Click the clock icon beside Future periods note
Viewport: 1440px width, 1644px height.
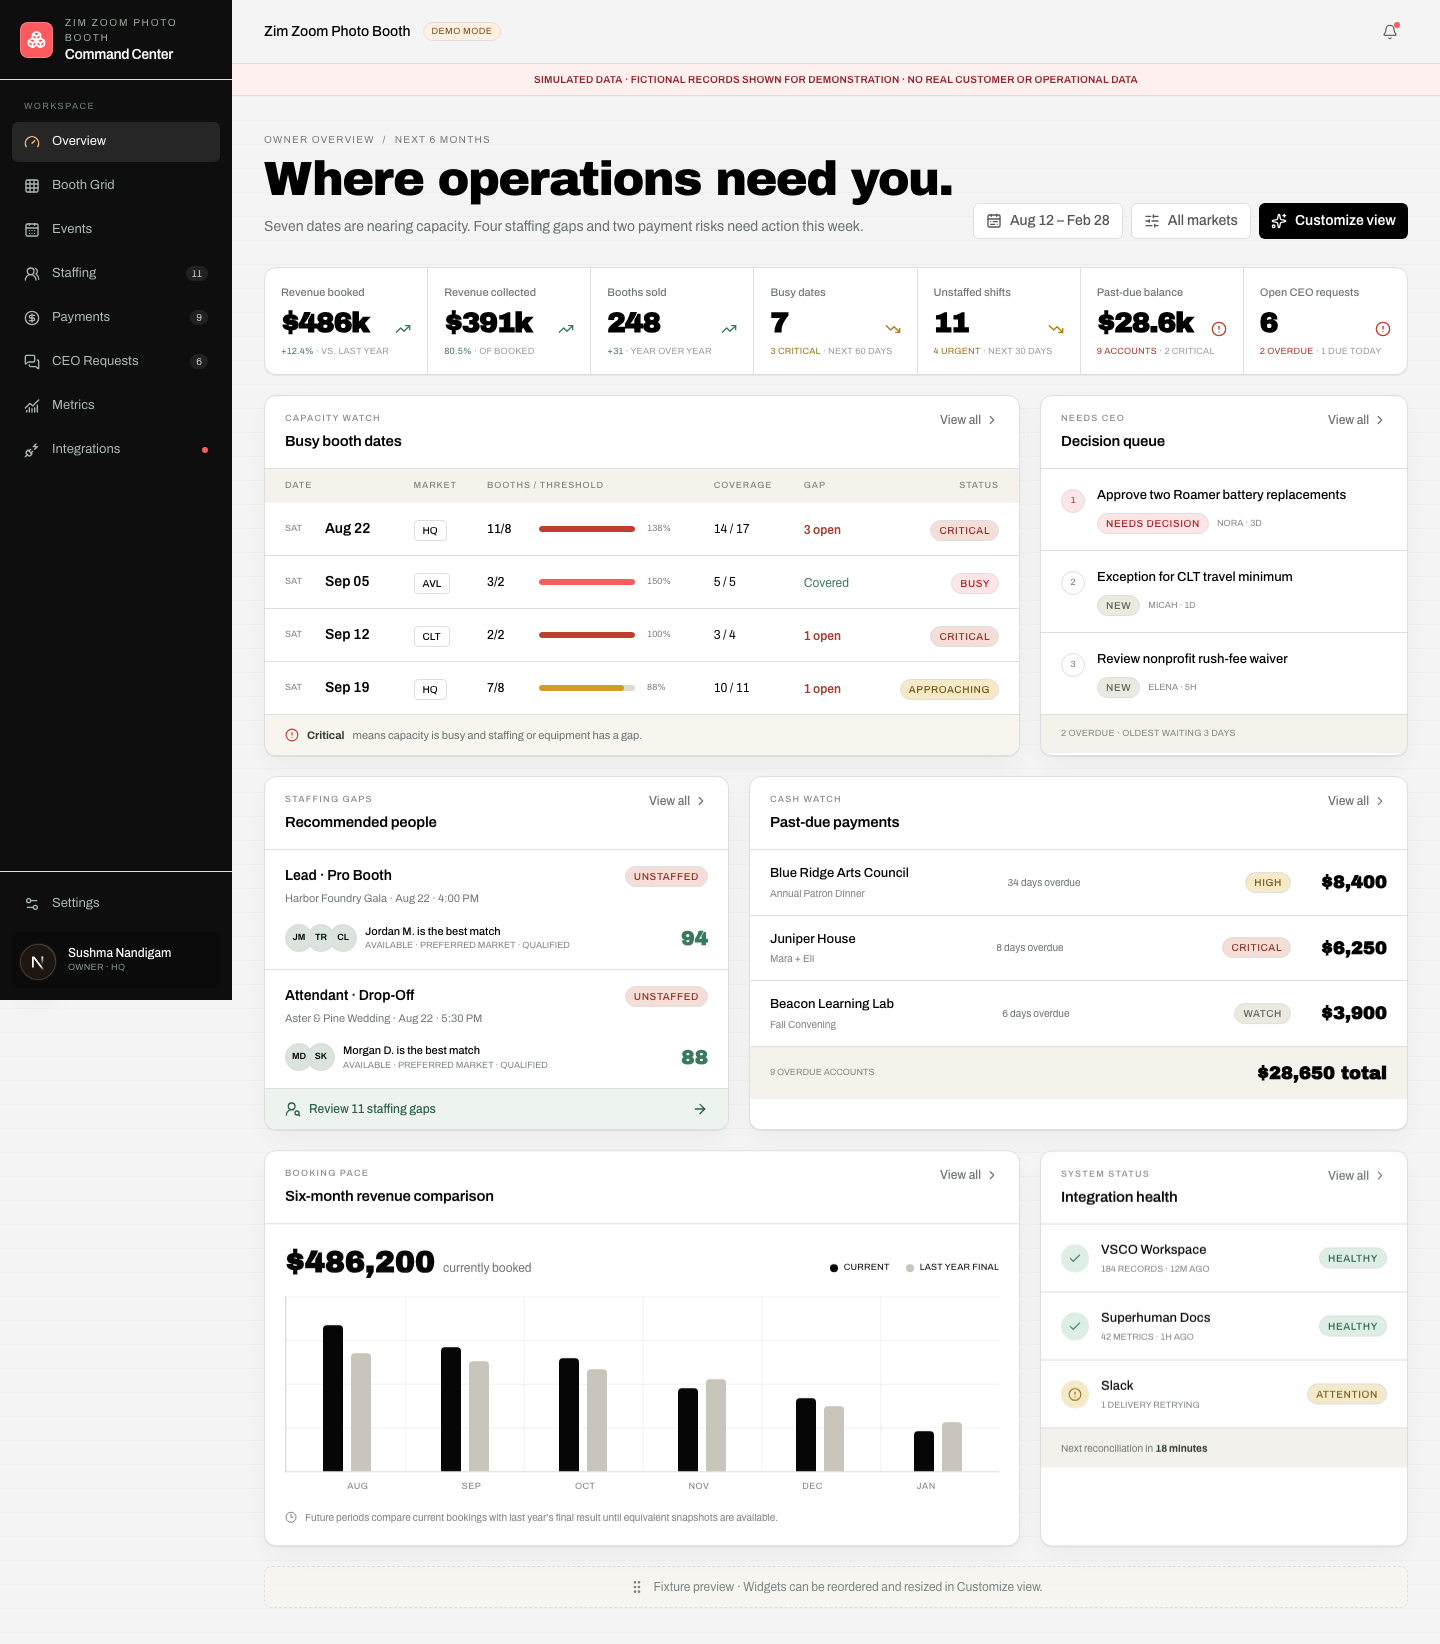291,1517
